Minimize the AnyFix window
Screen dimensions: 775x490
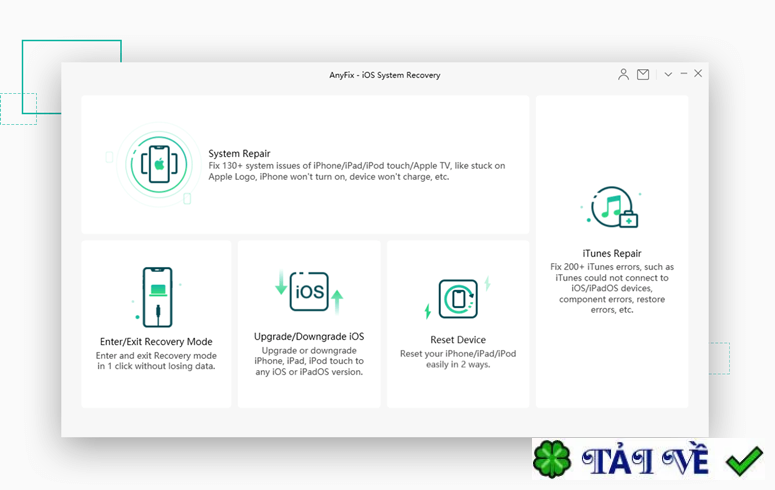[x=684, y=73]
